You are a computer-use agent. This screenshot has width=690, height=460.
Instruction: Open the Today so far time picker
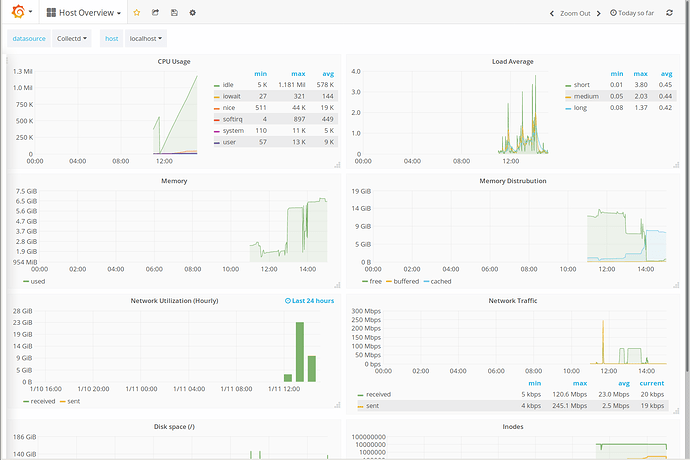[632, 13]
